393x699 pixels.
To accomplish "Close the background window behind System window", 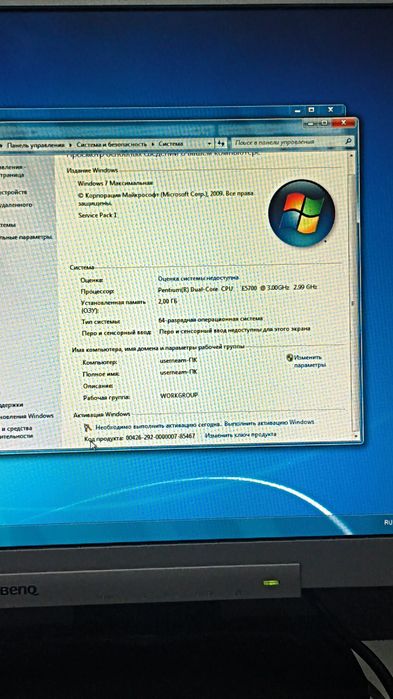I will (331, 110).
